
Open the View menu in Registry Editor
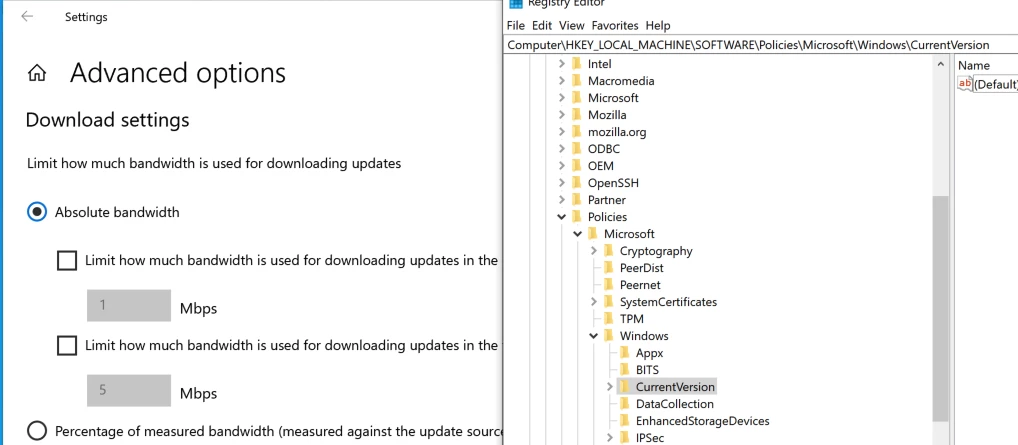coord(571,25)
